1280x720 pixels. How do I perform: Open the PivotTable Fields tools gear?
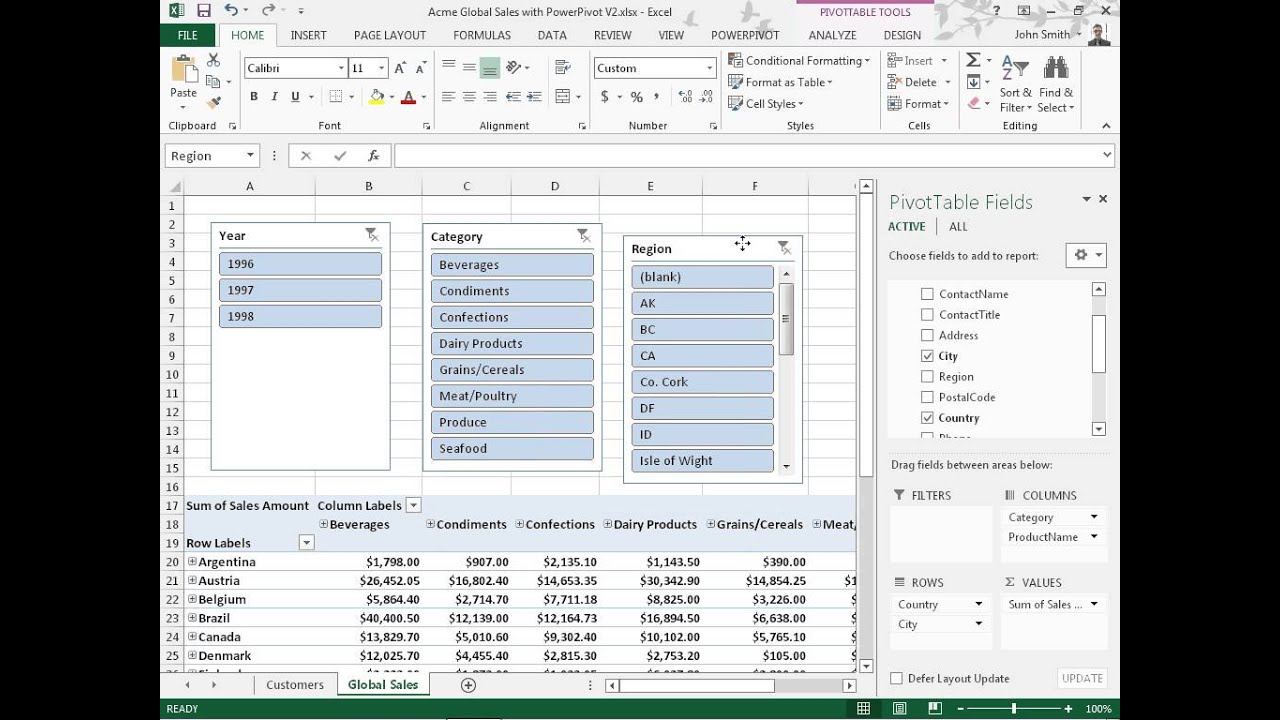click(1086, 255)
